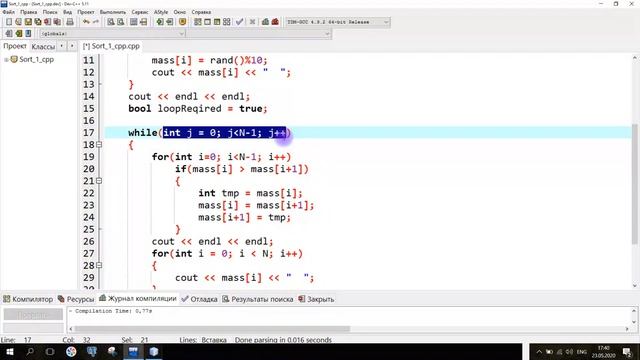Screen dimensions: 640x360
Task: Open Find dialog from toolbar icon
Action: pyautogui.click(x=111, y=22)
